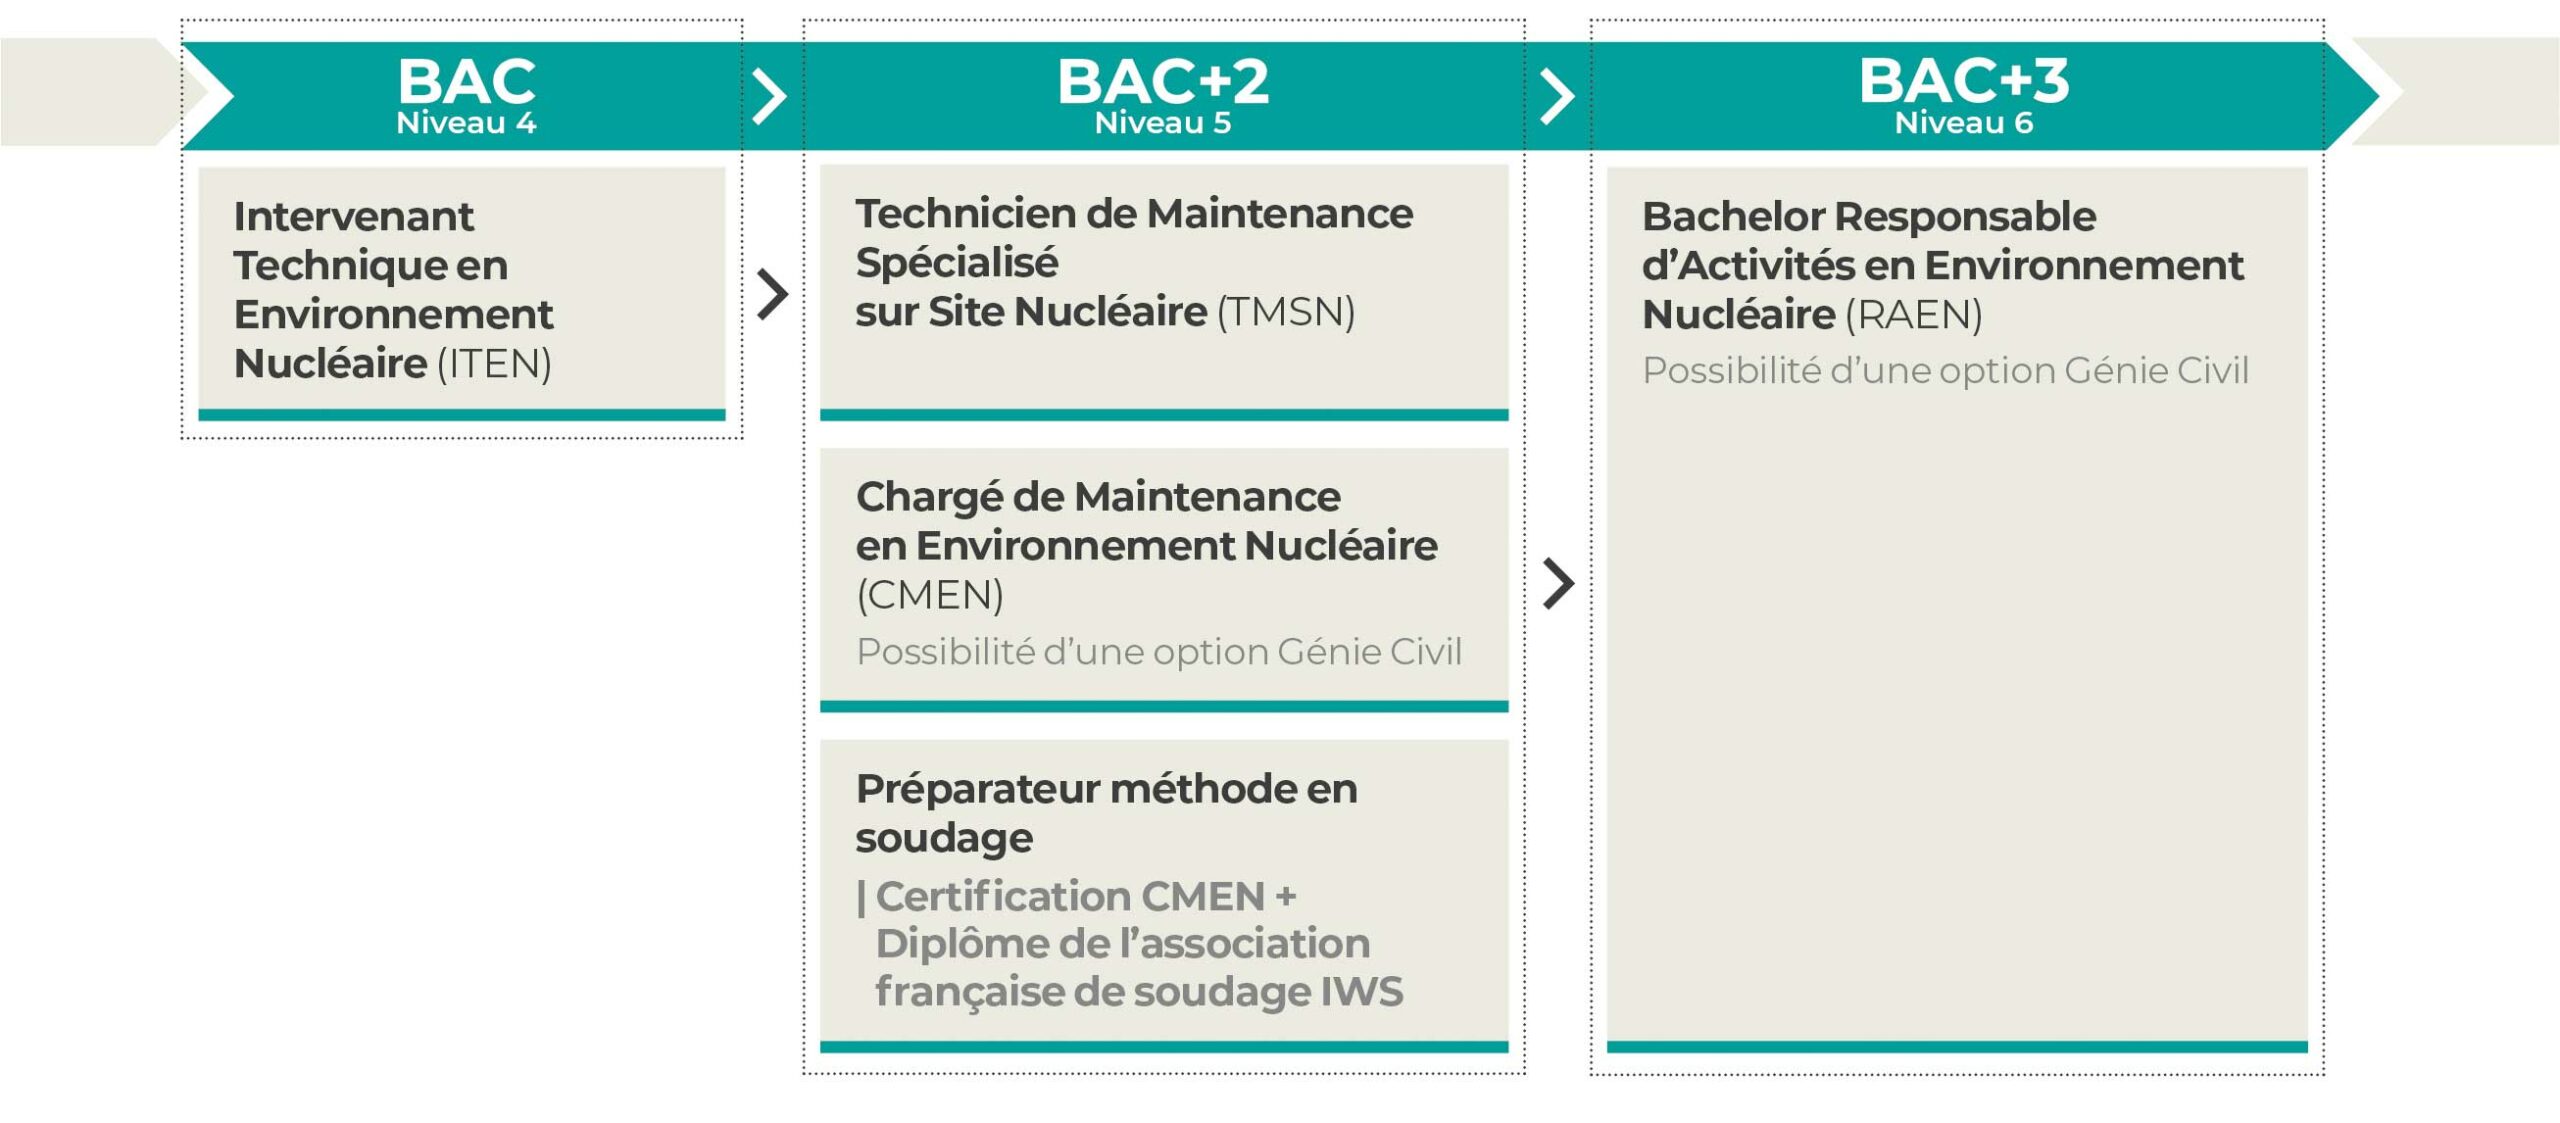This screenshot has width=2560, height=1123.
Task: Click the Certification CMEN + Diplôme IWS text
Action: click(1130, 944)
